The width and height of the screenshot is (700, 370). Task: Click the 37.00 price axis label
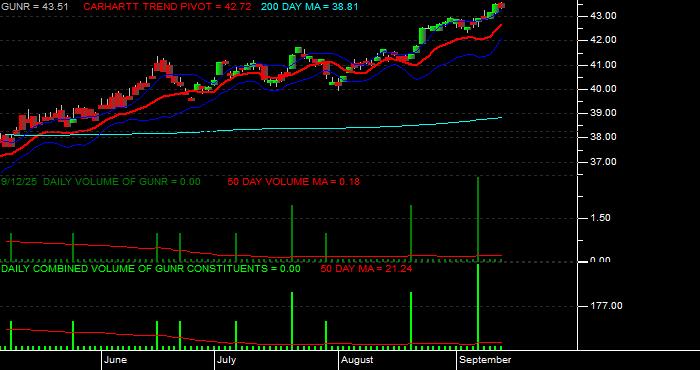[x=604, y=162]
